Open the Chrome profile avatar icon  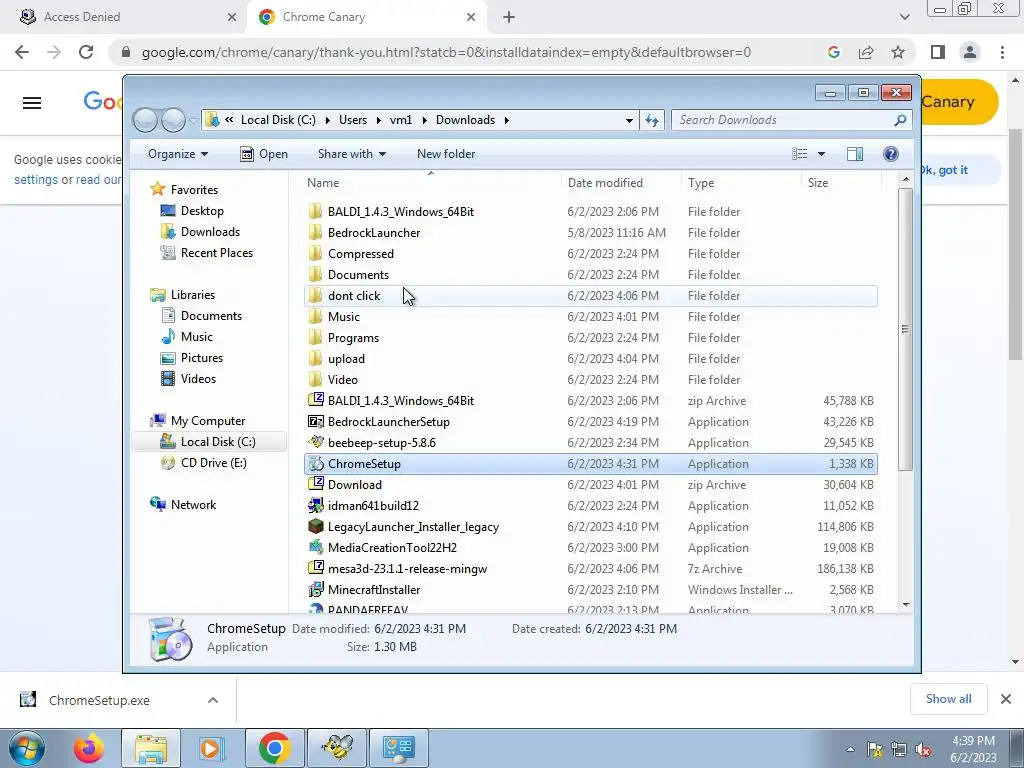[x=970, y=52]
